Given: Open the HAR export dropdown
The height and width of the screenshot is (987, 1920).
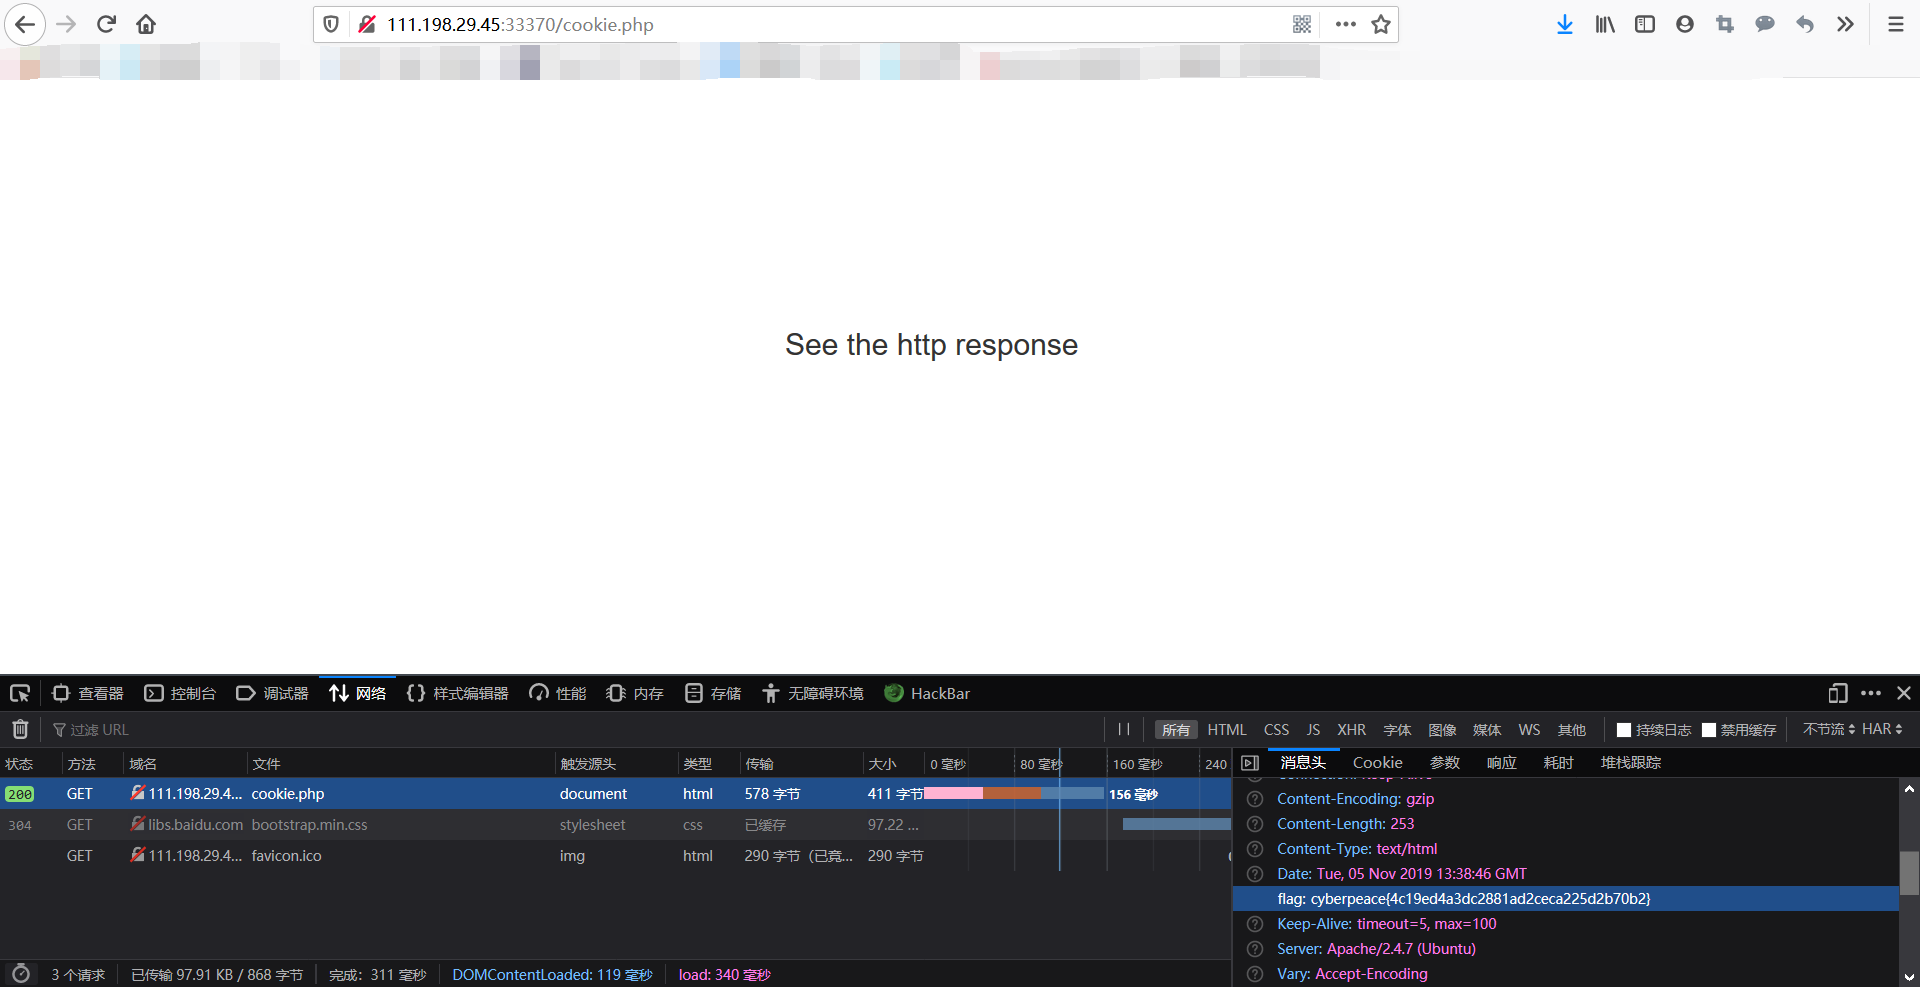Looking at the screenshot, I should point(1882,730).
